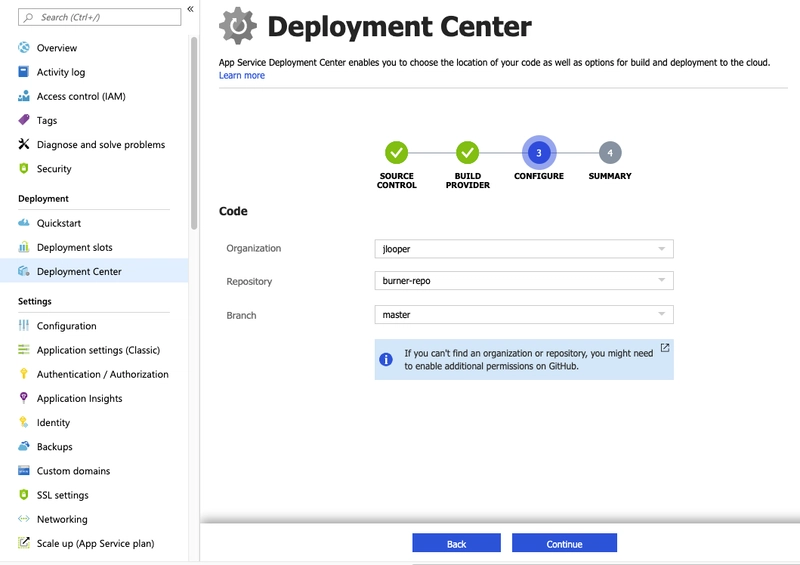
Task: Open the external link icon in info box
Action: click(x=664, y=348)
